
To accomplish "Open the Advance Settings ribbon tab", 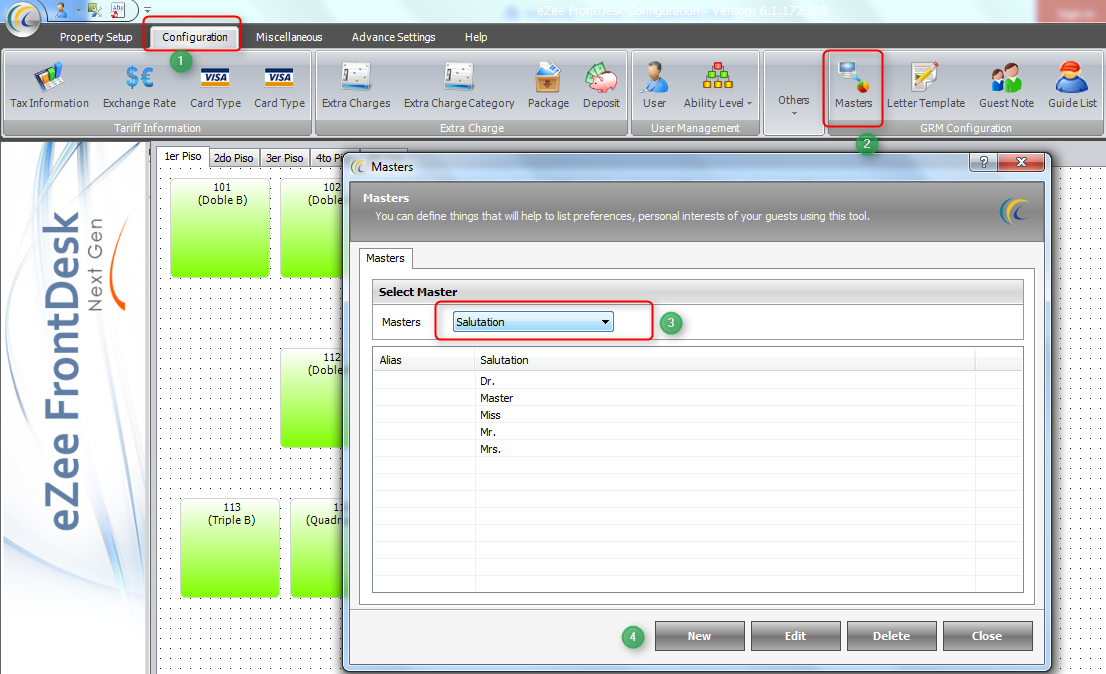I will coord(394,37).
